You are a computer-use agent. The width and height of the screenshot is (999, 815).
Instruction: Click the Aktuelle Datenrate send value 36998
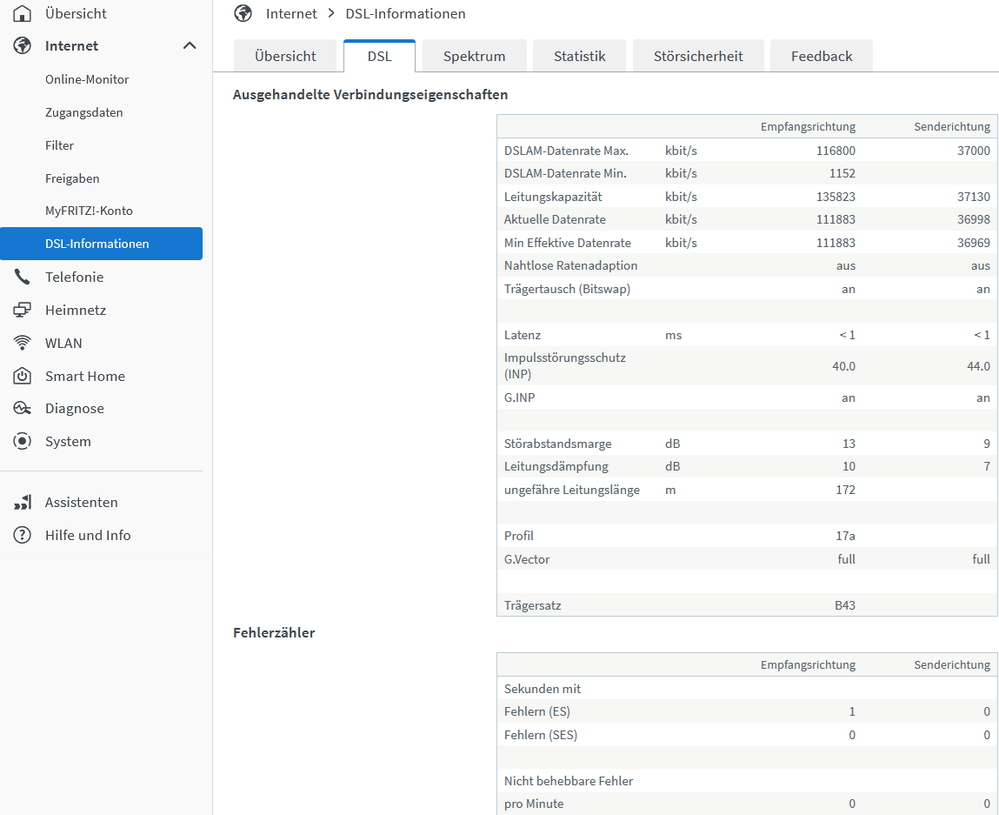tap(973, 219)
